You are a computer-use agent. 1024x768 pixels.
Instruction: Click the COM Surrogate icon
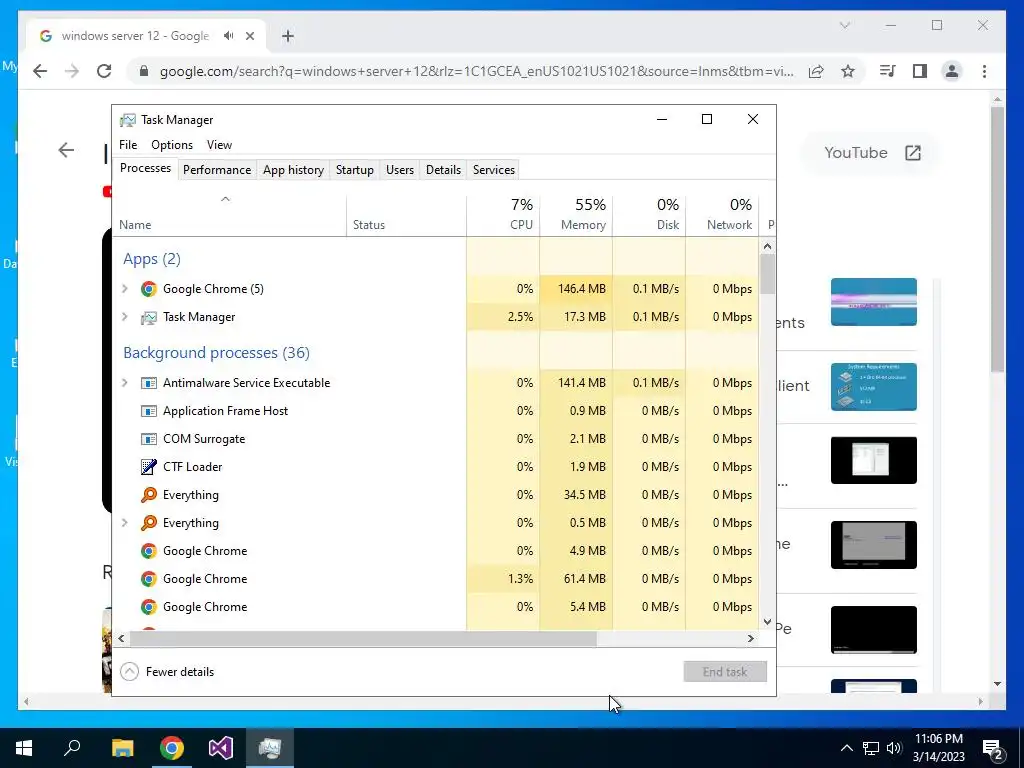149,439
